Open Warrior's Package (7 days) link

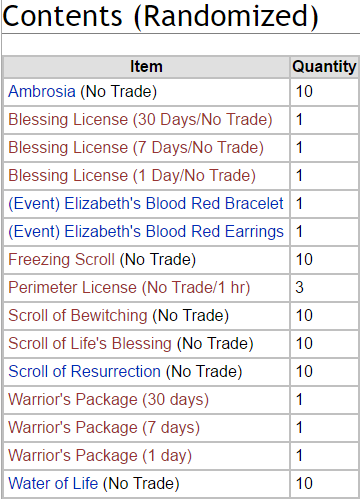104,428
